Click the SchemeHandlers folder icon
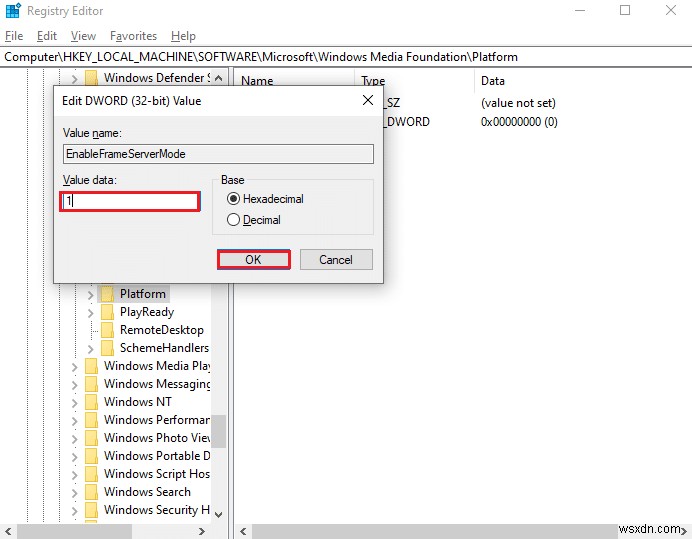This screenshot has width=692, height=539. point(107,348)
